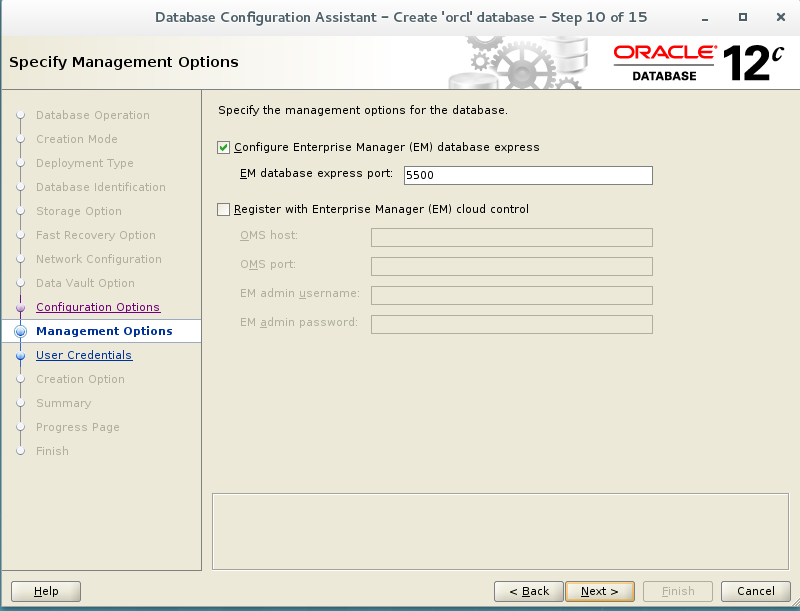This screenshot has height=611, width=800.
Task: Click the Finish step label in sidebar
Action: pyautogui.click(x=52, y=451)
